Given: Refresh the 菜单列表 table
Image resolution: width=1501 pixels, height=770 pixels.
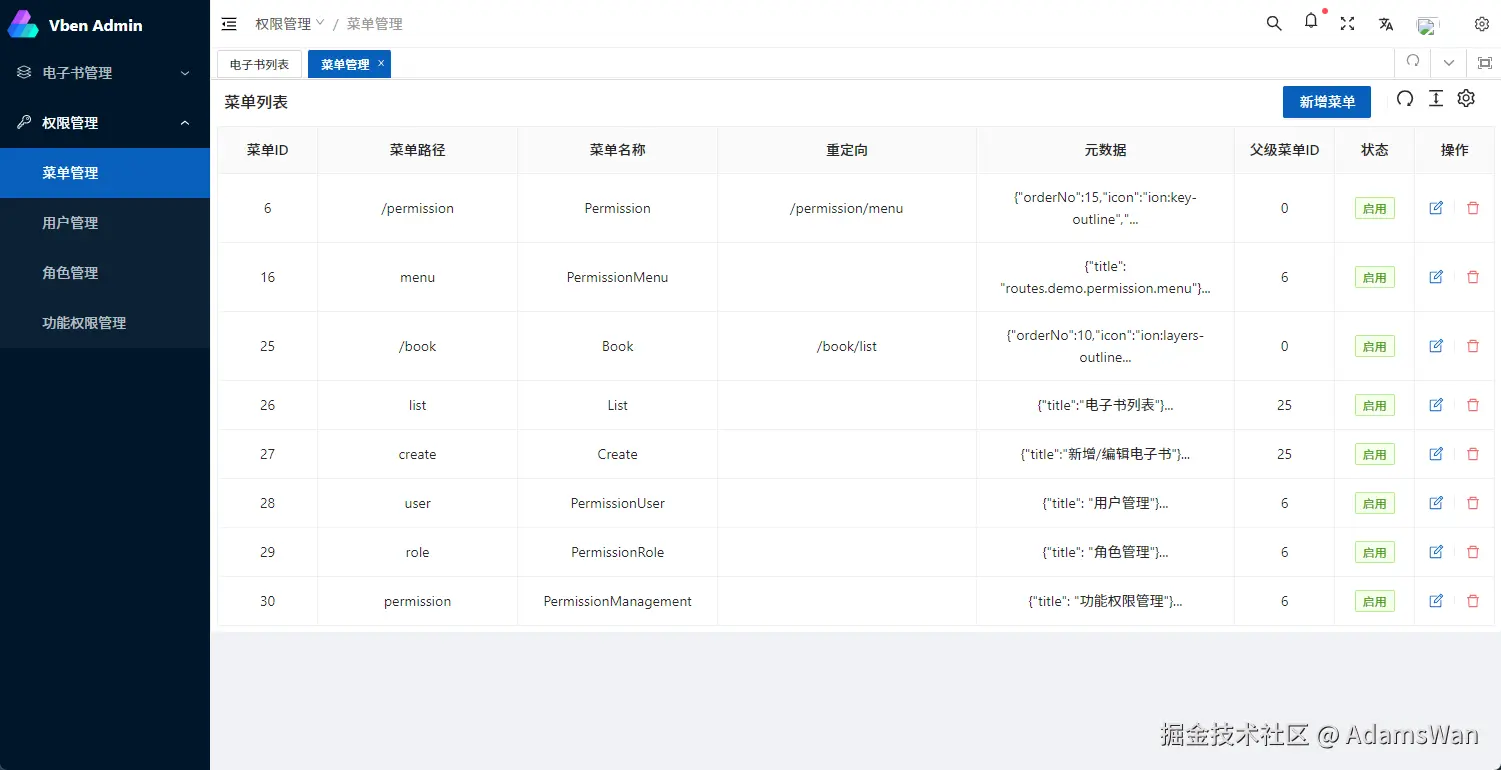Looking at the screenshot, I should point(1405,98).
